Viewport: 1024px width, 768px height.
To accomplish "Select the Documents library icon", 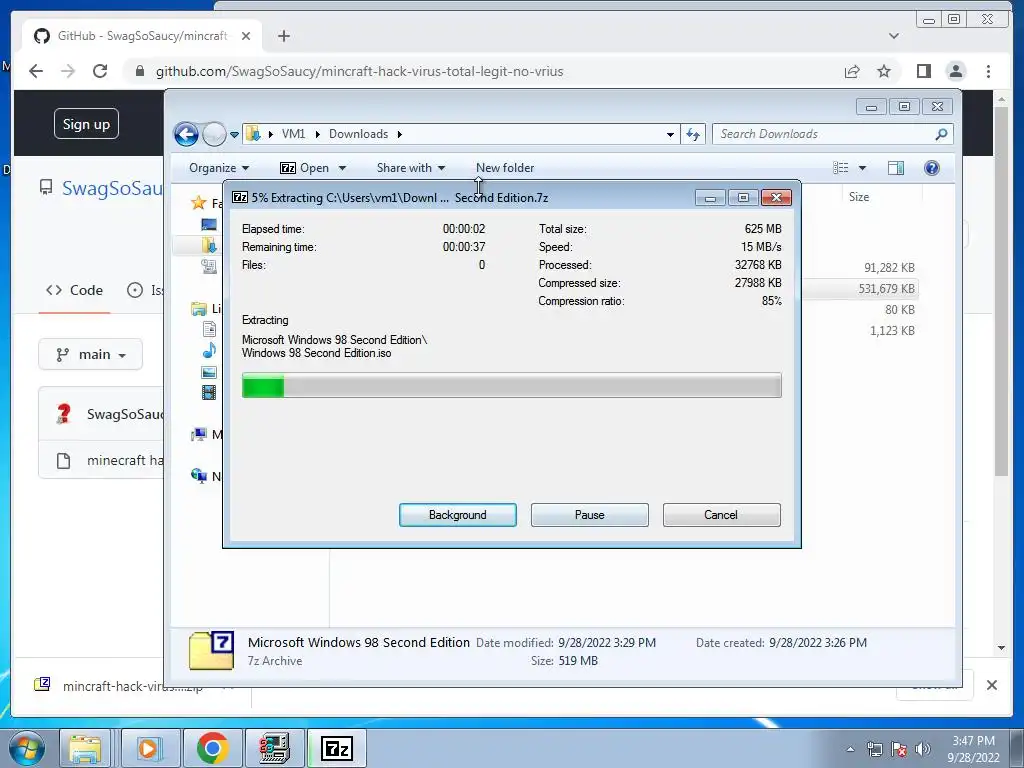I will point(209,329).
